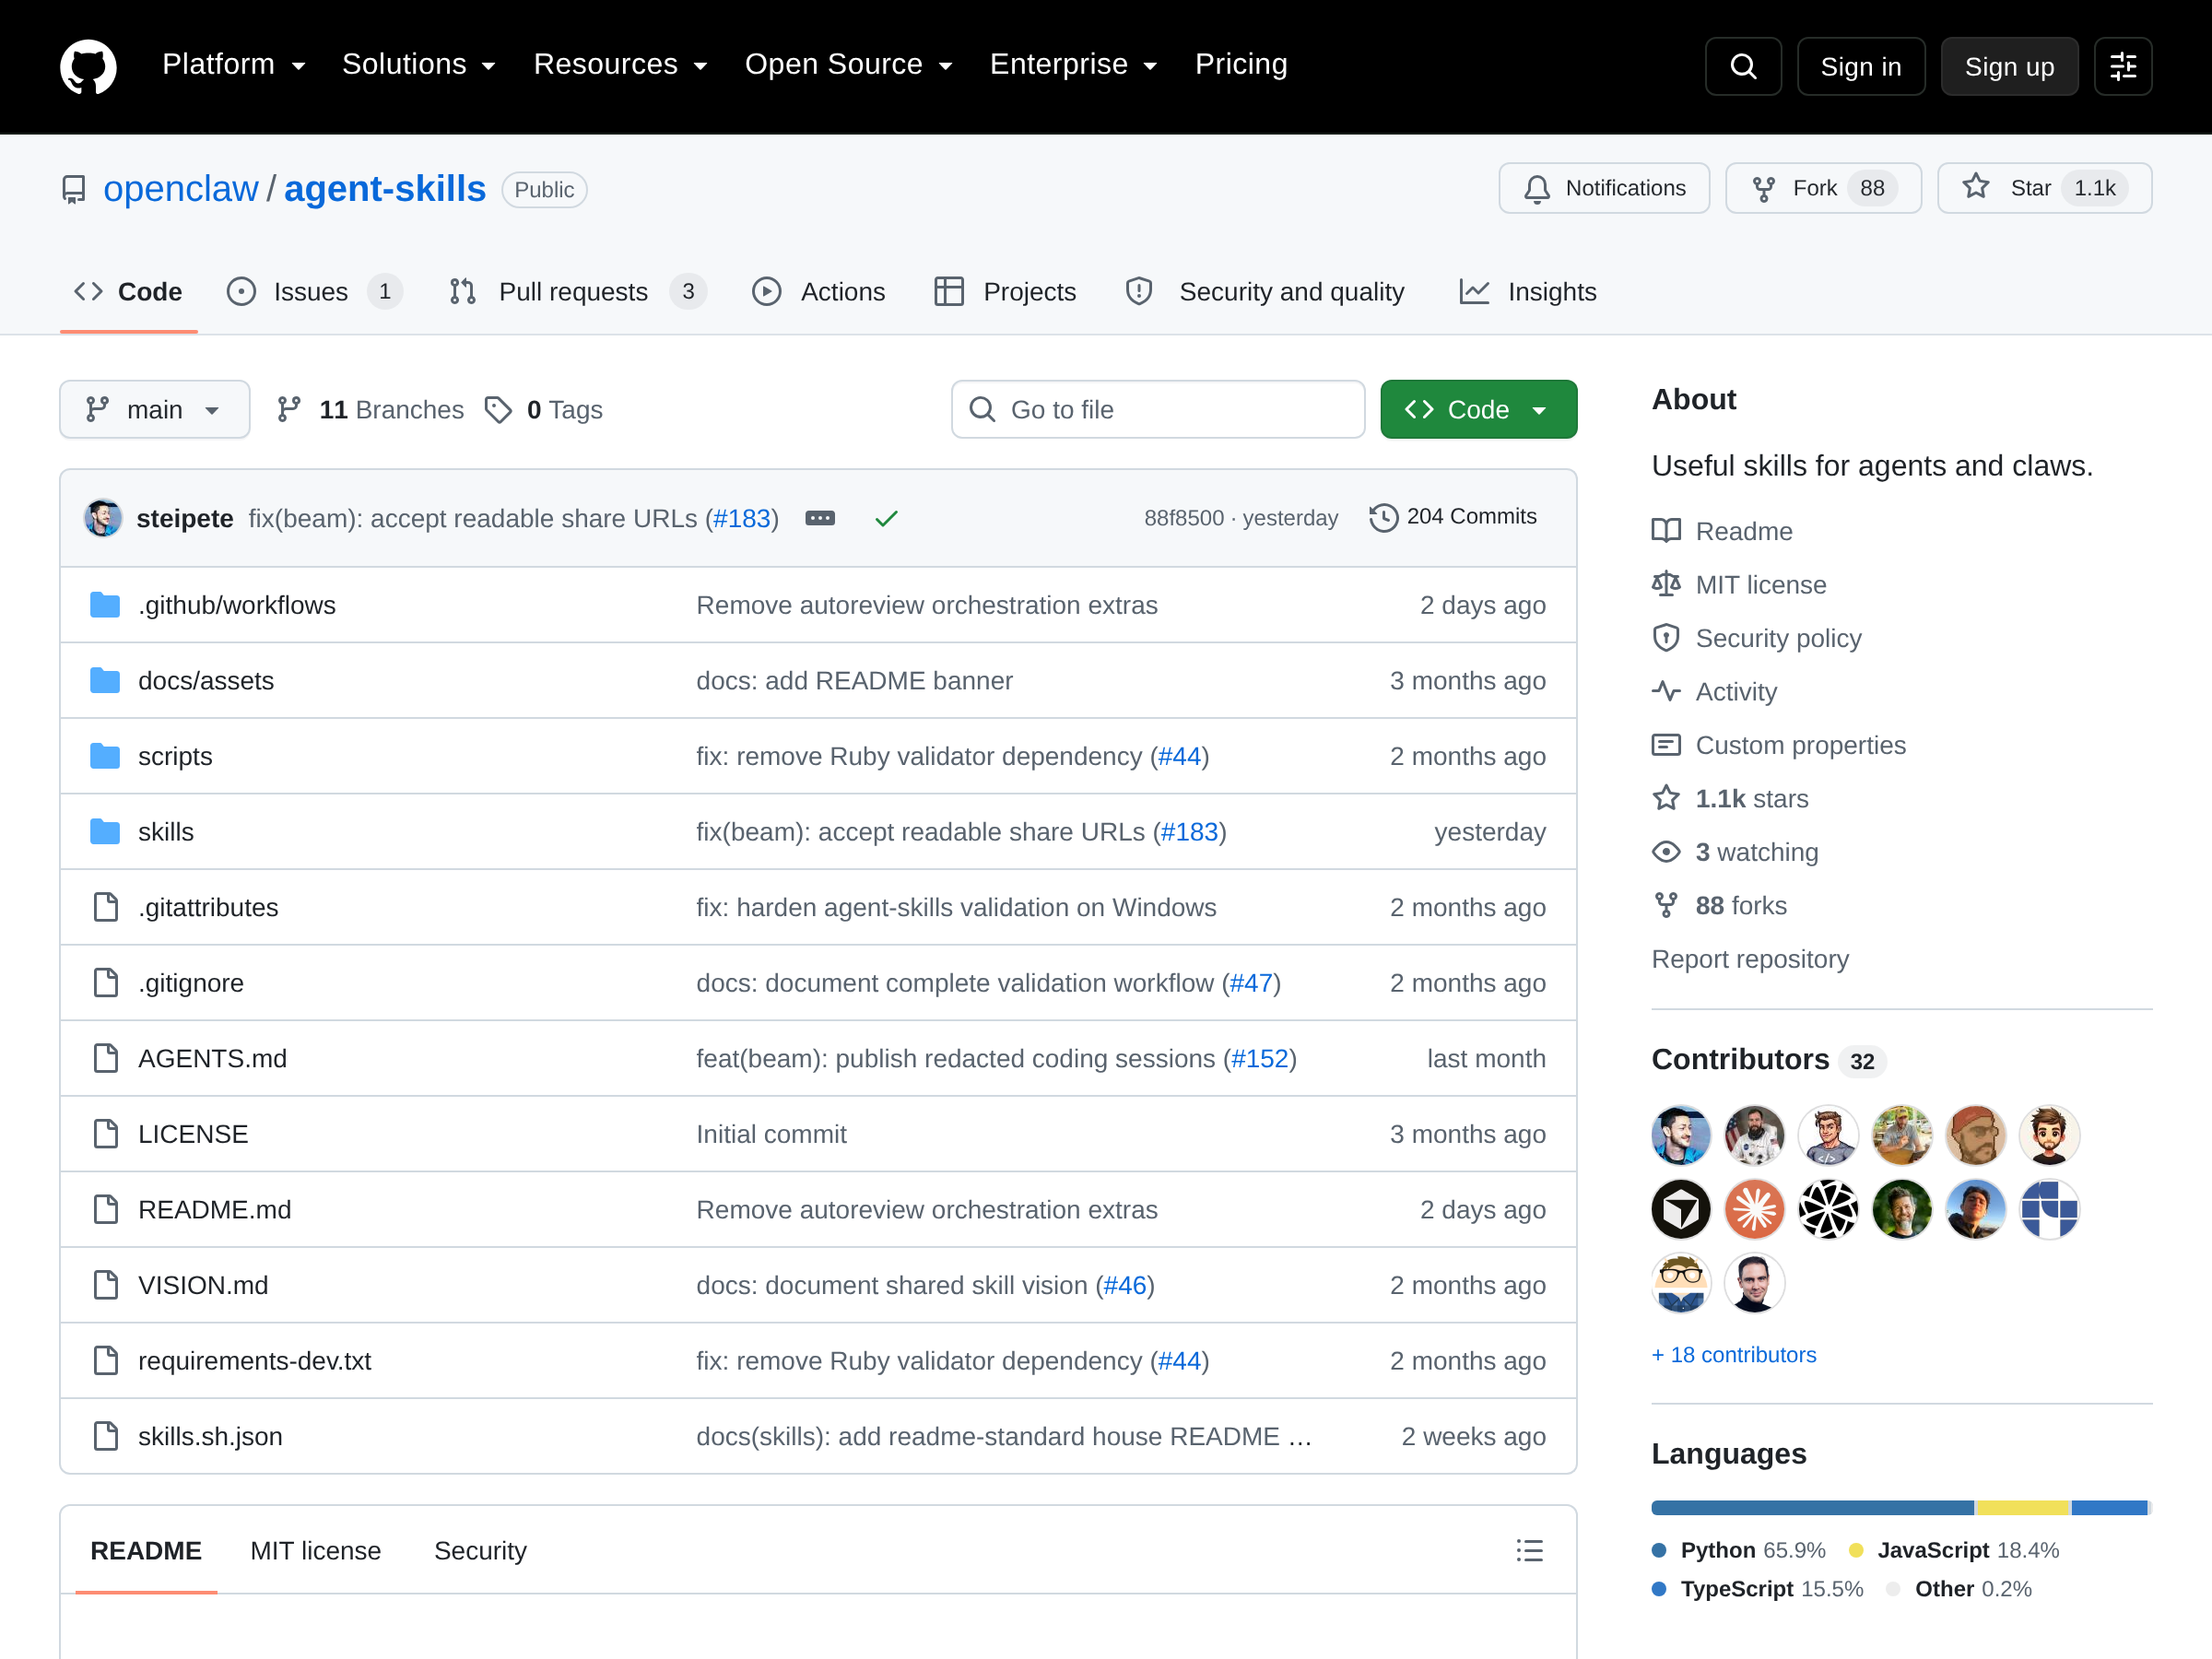Open the scripts folder
Viewport: 2212px width, 1659px height.
pos(175,756)
